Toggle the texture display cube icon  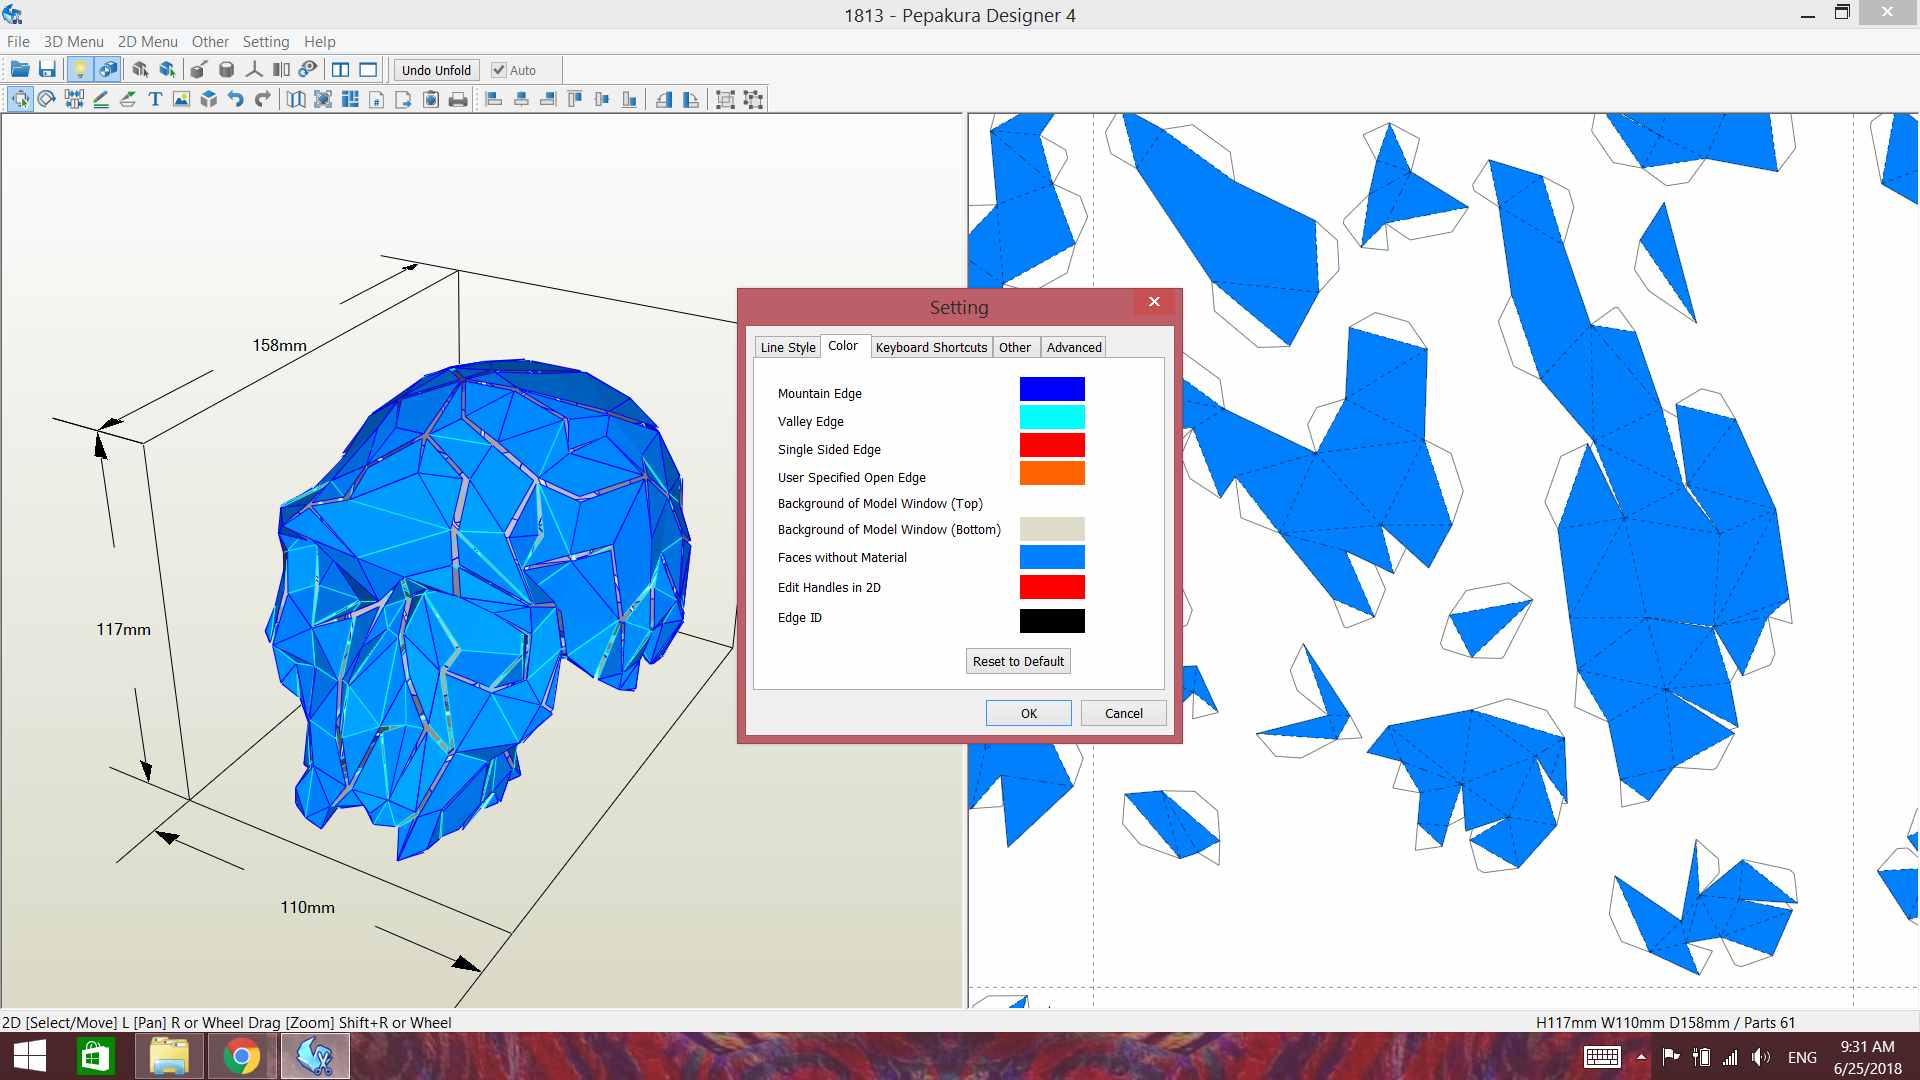click(x=107, y=70)
